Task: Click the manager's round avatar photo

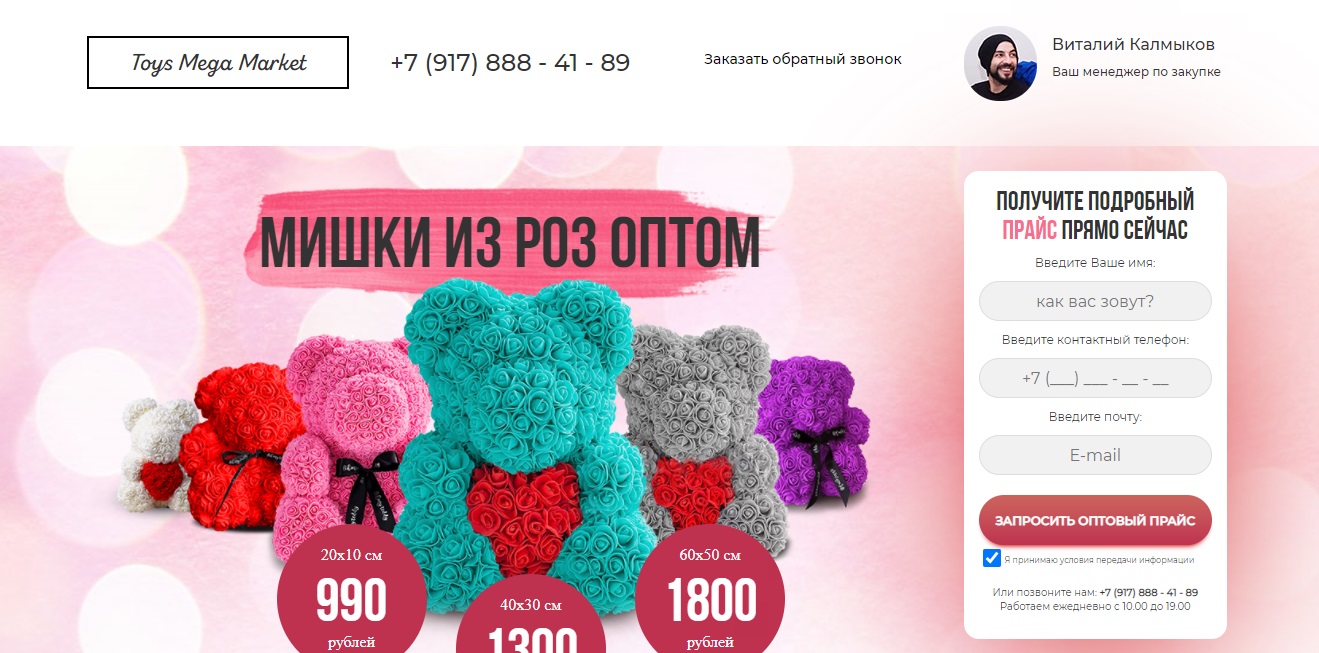Action: click(1000, 63)
